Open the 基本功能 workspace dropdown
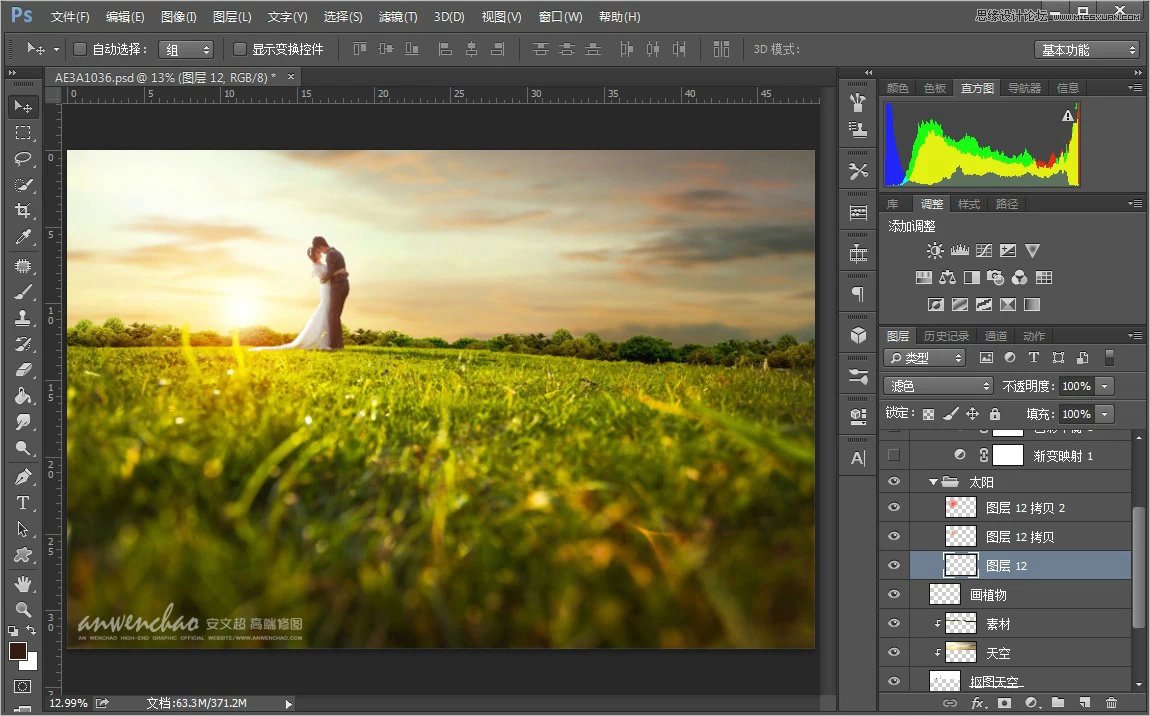 (1086, 48)
